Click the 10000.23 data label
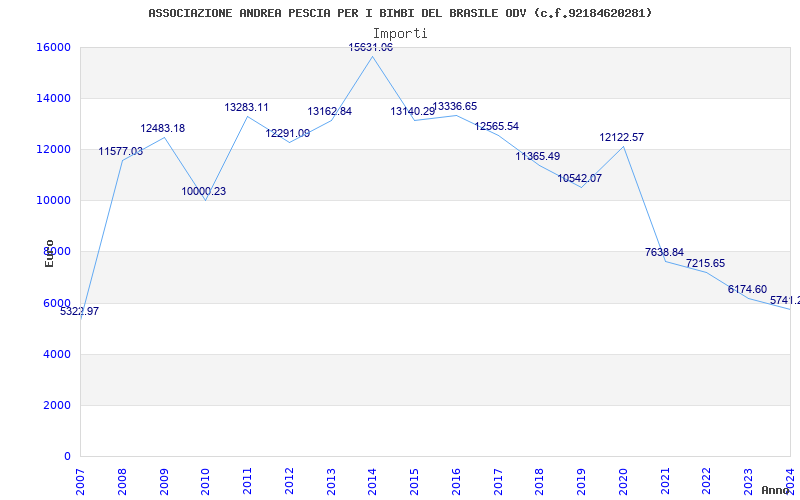 tap(203, 191)
